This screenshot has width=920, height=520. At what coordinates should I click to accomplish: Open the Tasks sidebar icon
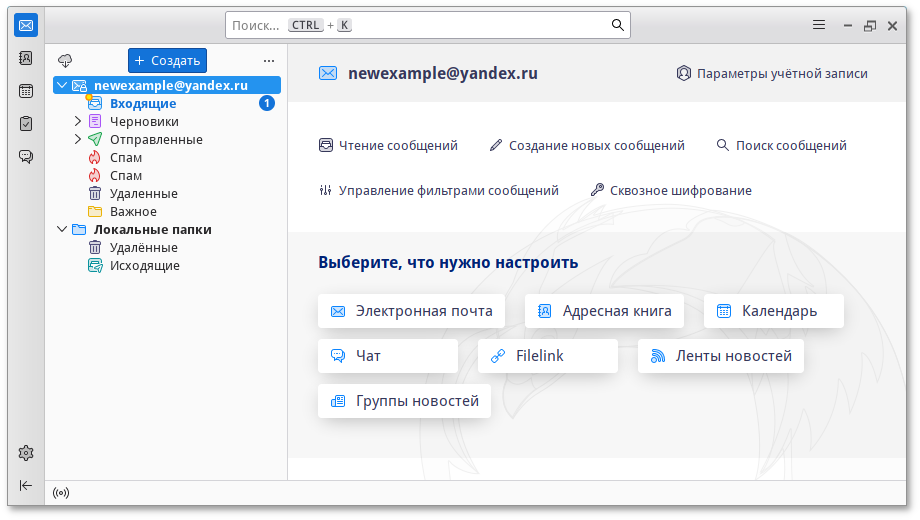pos(26,124)
